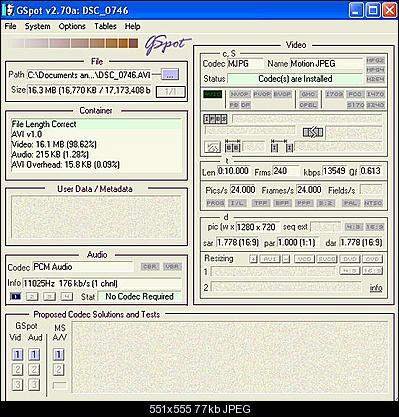Click the par field "1.000 (1:1)"
Screen dimensions: 399x417
[297, 242]
